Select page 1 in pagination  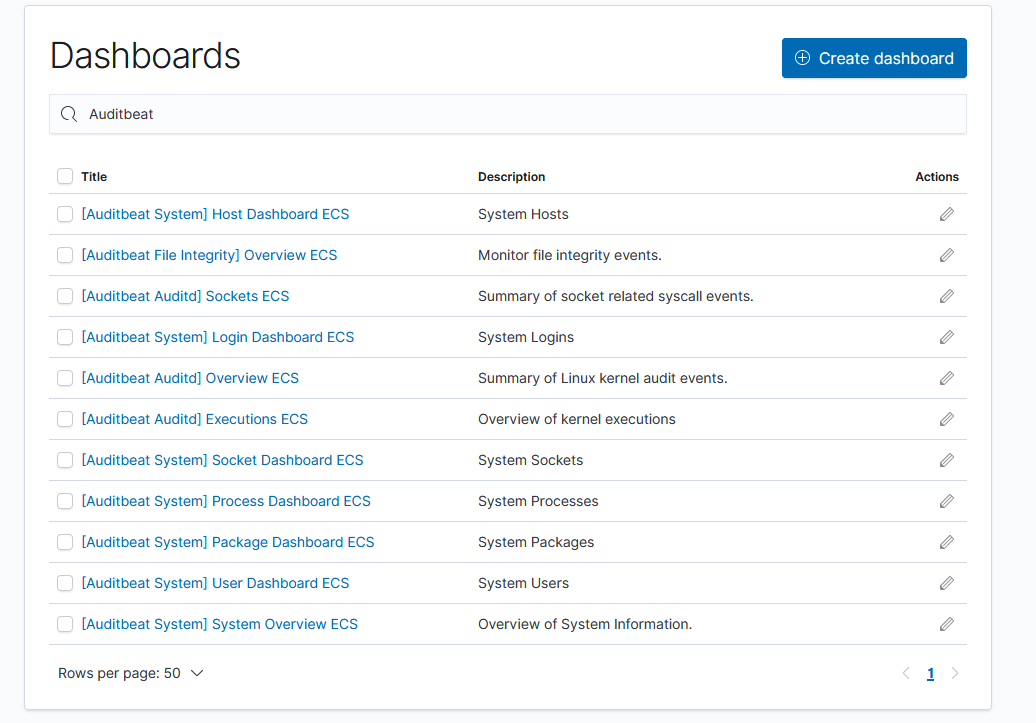pyautogui.click(x=930, y=673)
